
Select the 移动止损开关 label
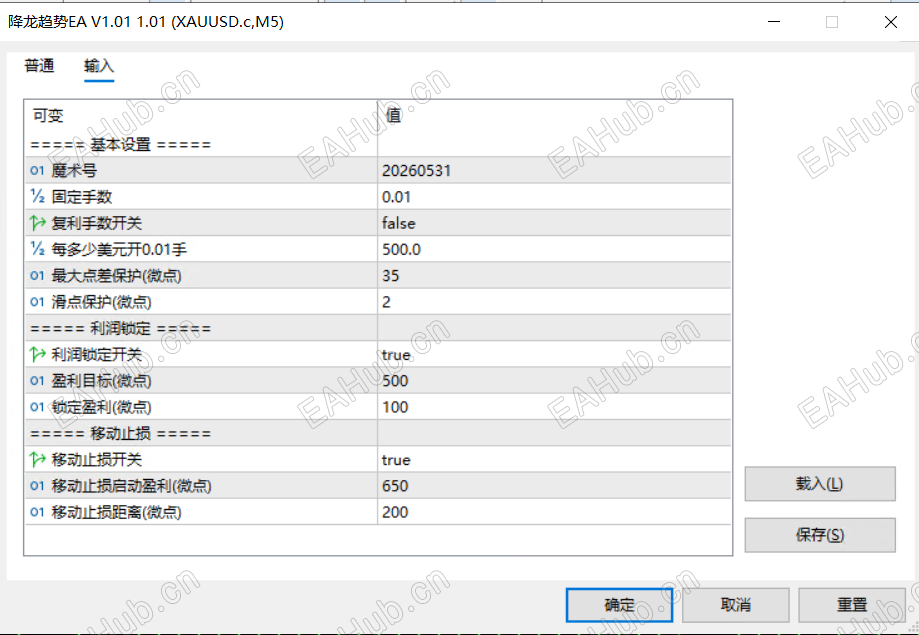coord(97,460)
